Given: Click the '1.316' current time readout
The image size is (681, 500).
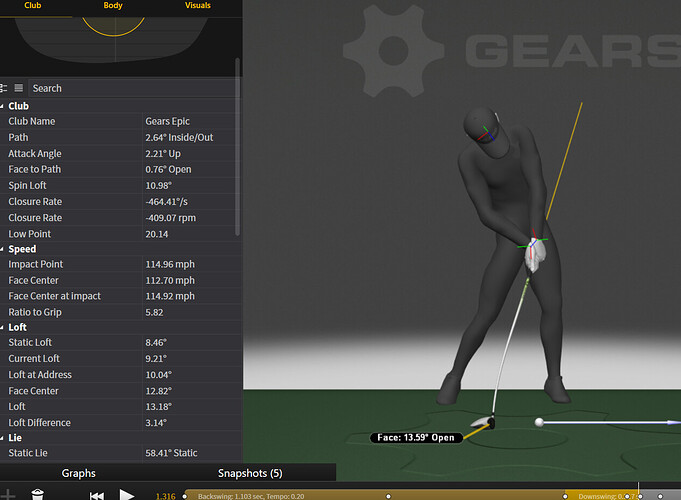Looking at the screenshot, I should (165, 496).
